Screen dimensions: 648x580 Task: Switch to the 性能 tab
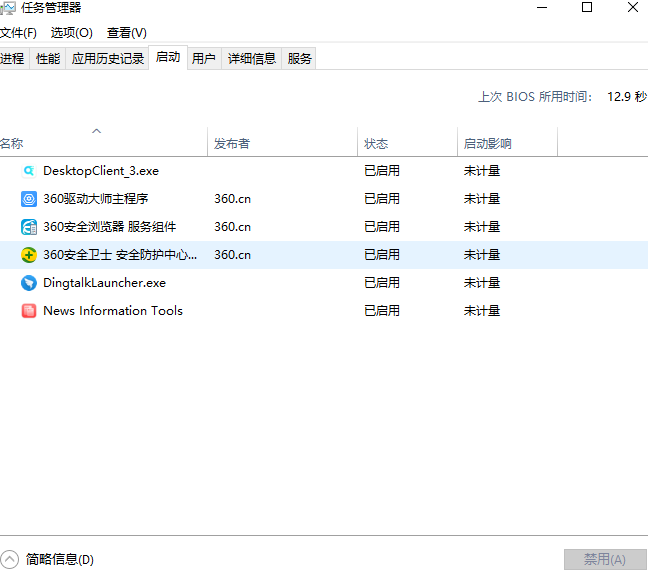click(48, 59)
